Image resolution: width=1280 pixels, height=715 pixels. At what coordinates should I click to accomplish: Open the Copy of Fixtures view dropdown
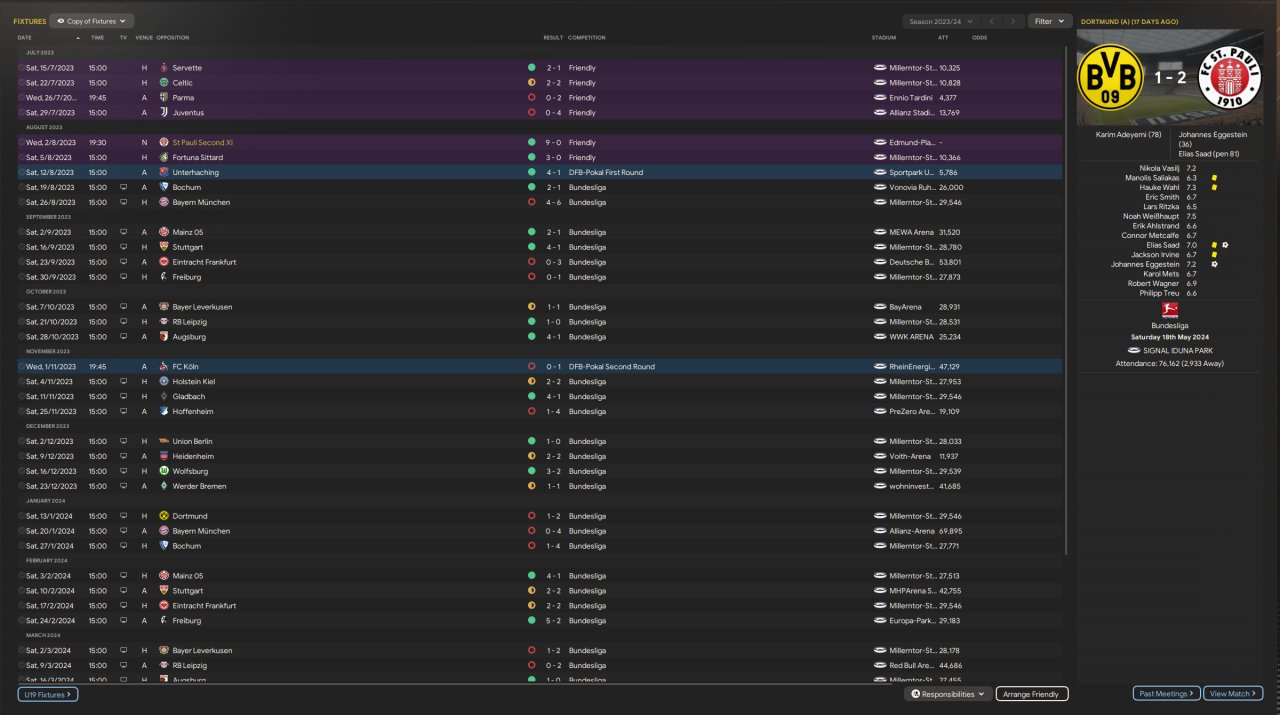coord(92,21)
